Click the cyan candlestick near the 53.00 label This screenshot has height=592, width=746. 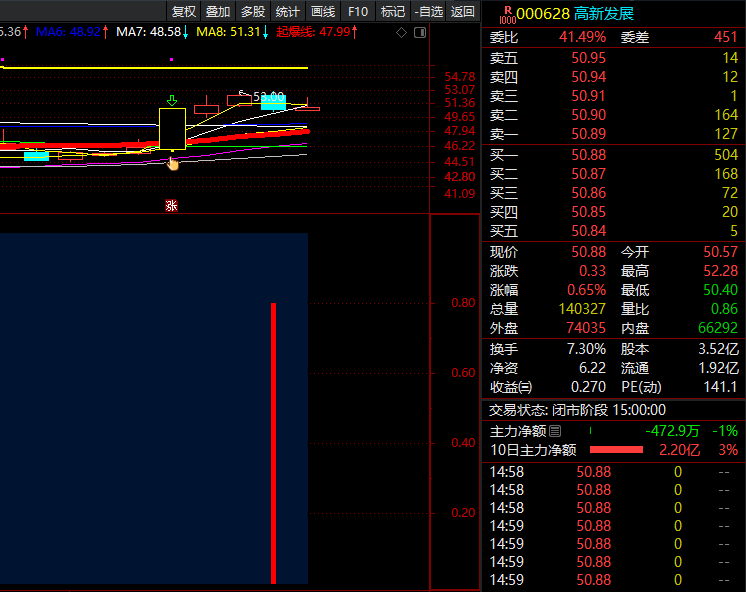(273, 102)
